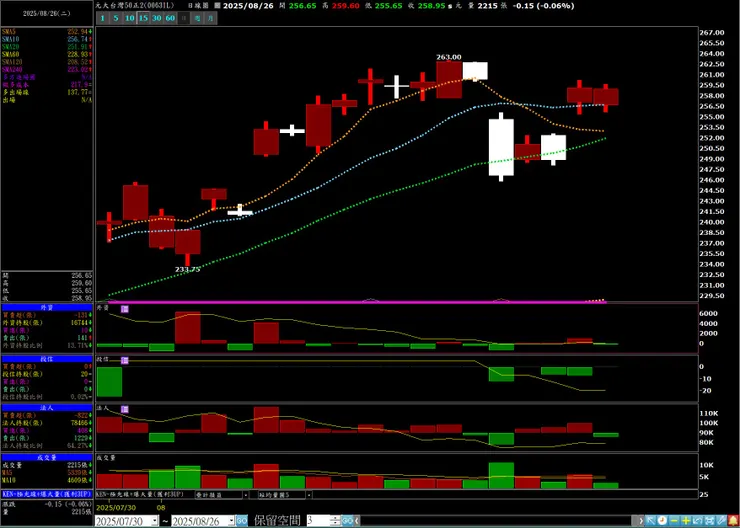Open the red alert bell icon
This screenshot has height=528, width=740.
pos(733,520)
